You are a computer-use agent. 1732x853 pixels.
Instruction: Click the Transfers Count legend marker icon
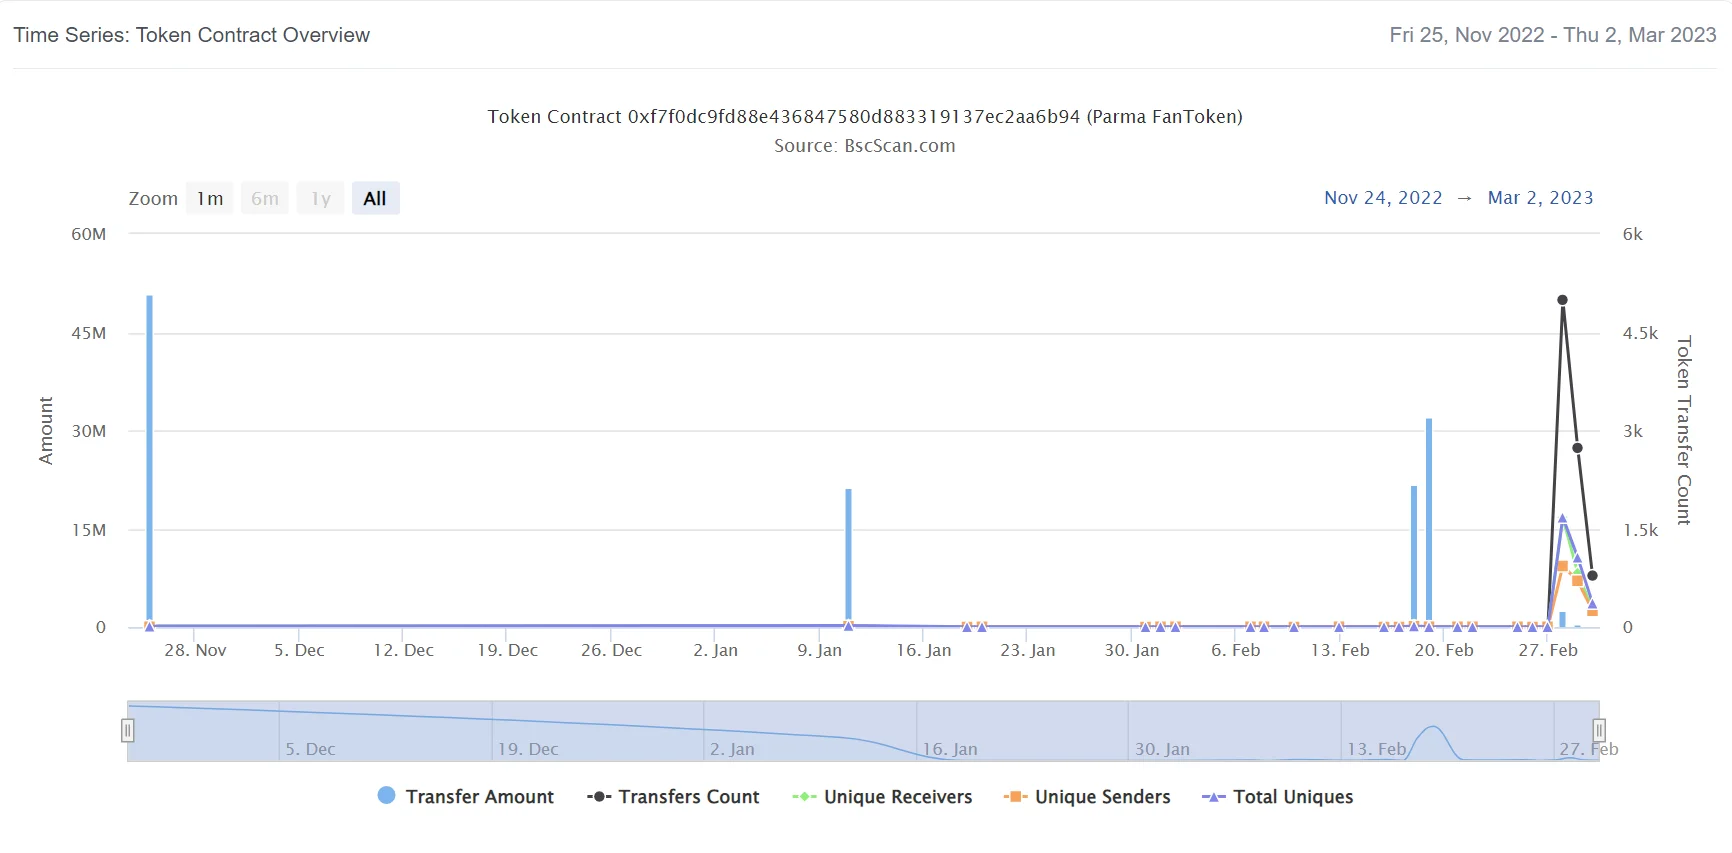pyautogui.click(x=598, y=797)
